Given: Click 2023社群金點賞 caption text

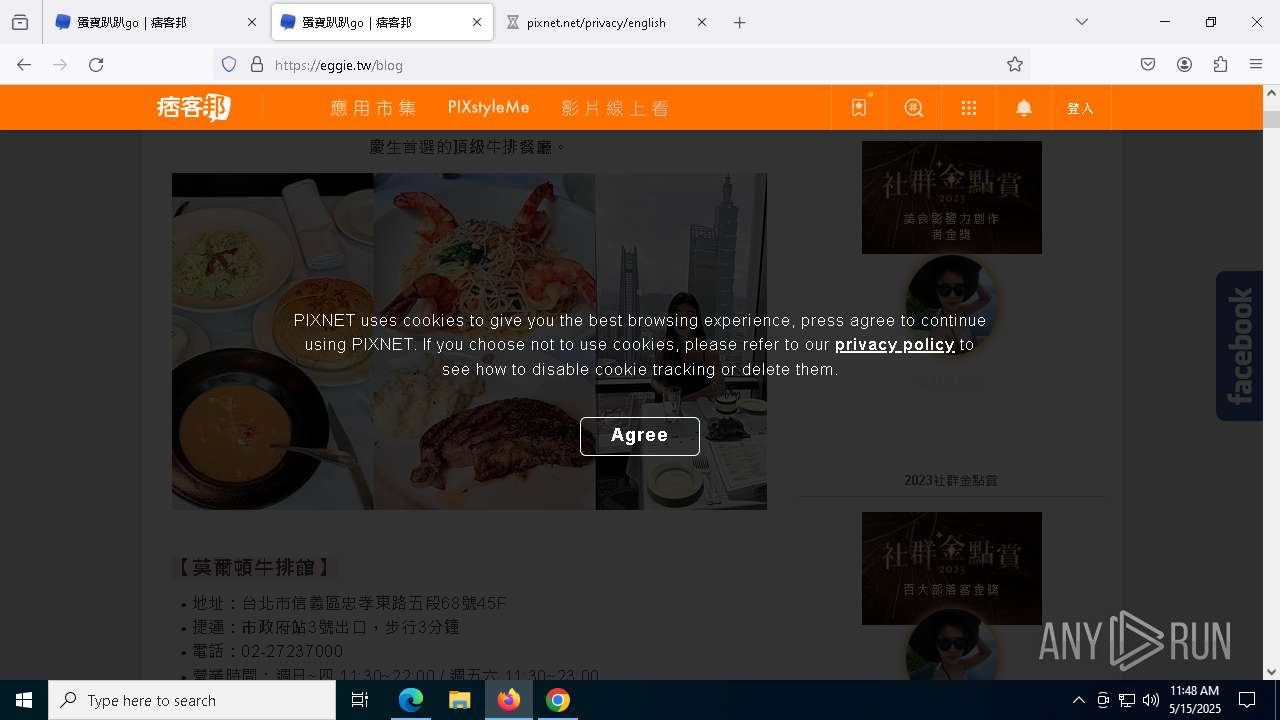Looking at the screenshot, I should (951, 481).
